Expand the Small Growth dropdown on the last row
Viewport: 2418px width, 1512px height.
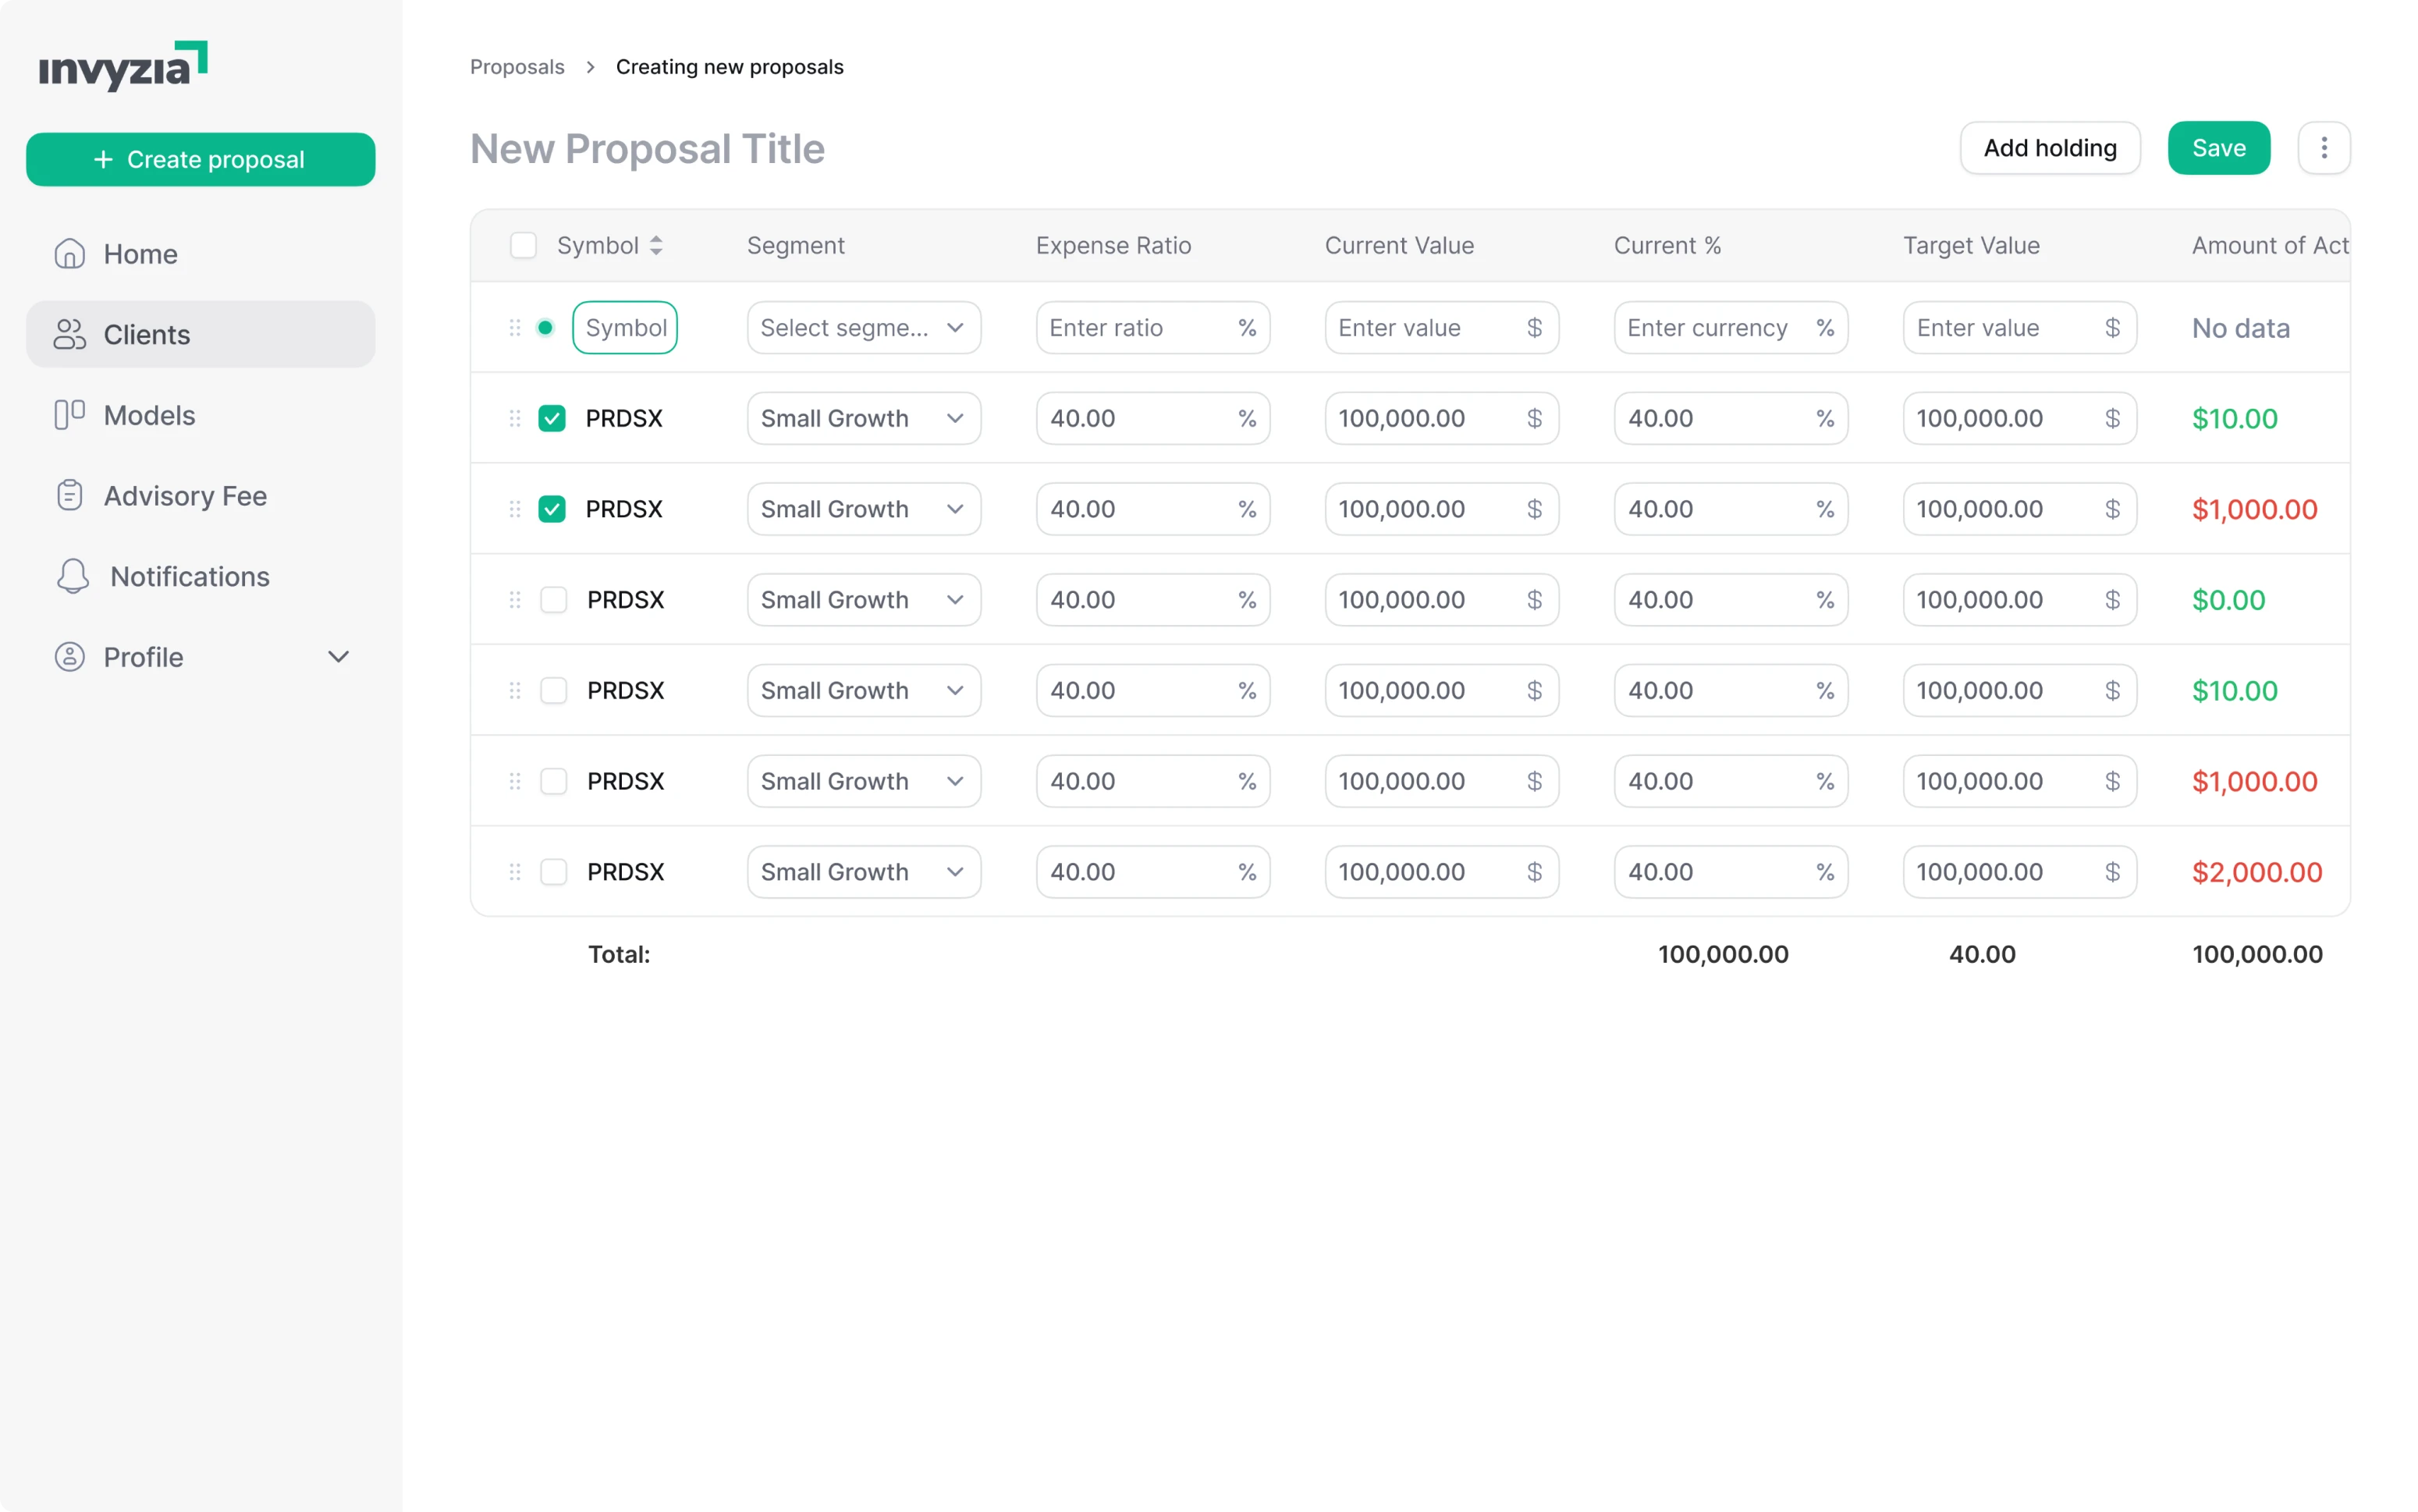862,871
